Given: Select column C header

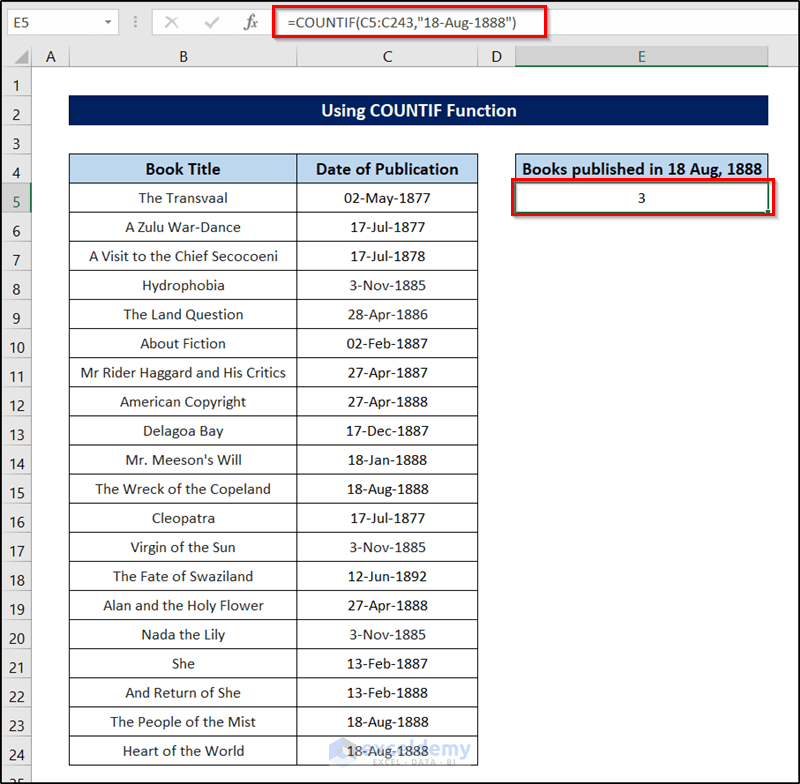Looking at the screenshot, I should (387, 57).
